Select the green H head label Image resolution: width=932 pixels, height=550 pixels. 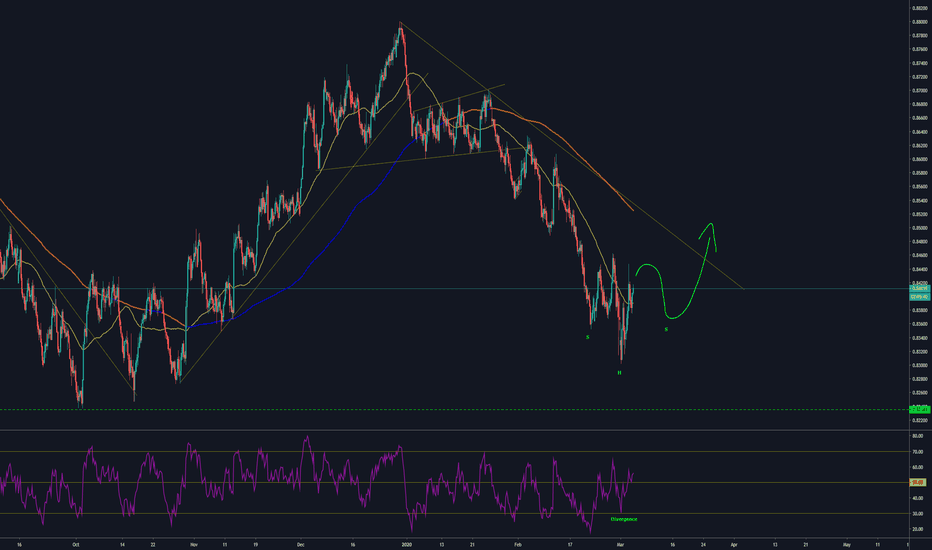(620, 372)
